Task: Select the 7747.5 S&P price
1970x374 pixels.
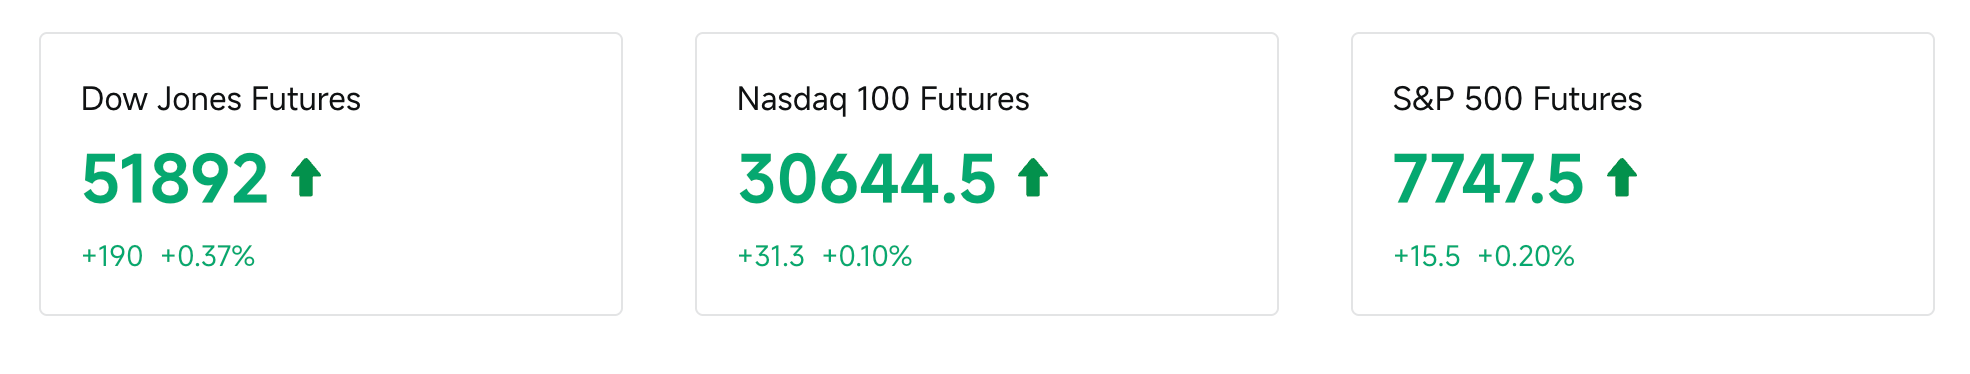Action: [x=1489, y=179]
